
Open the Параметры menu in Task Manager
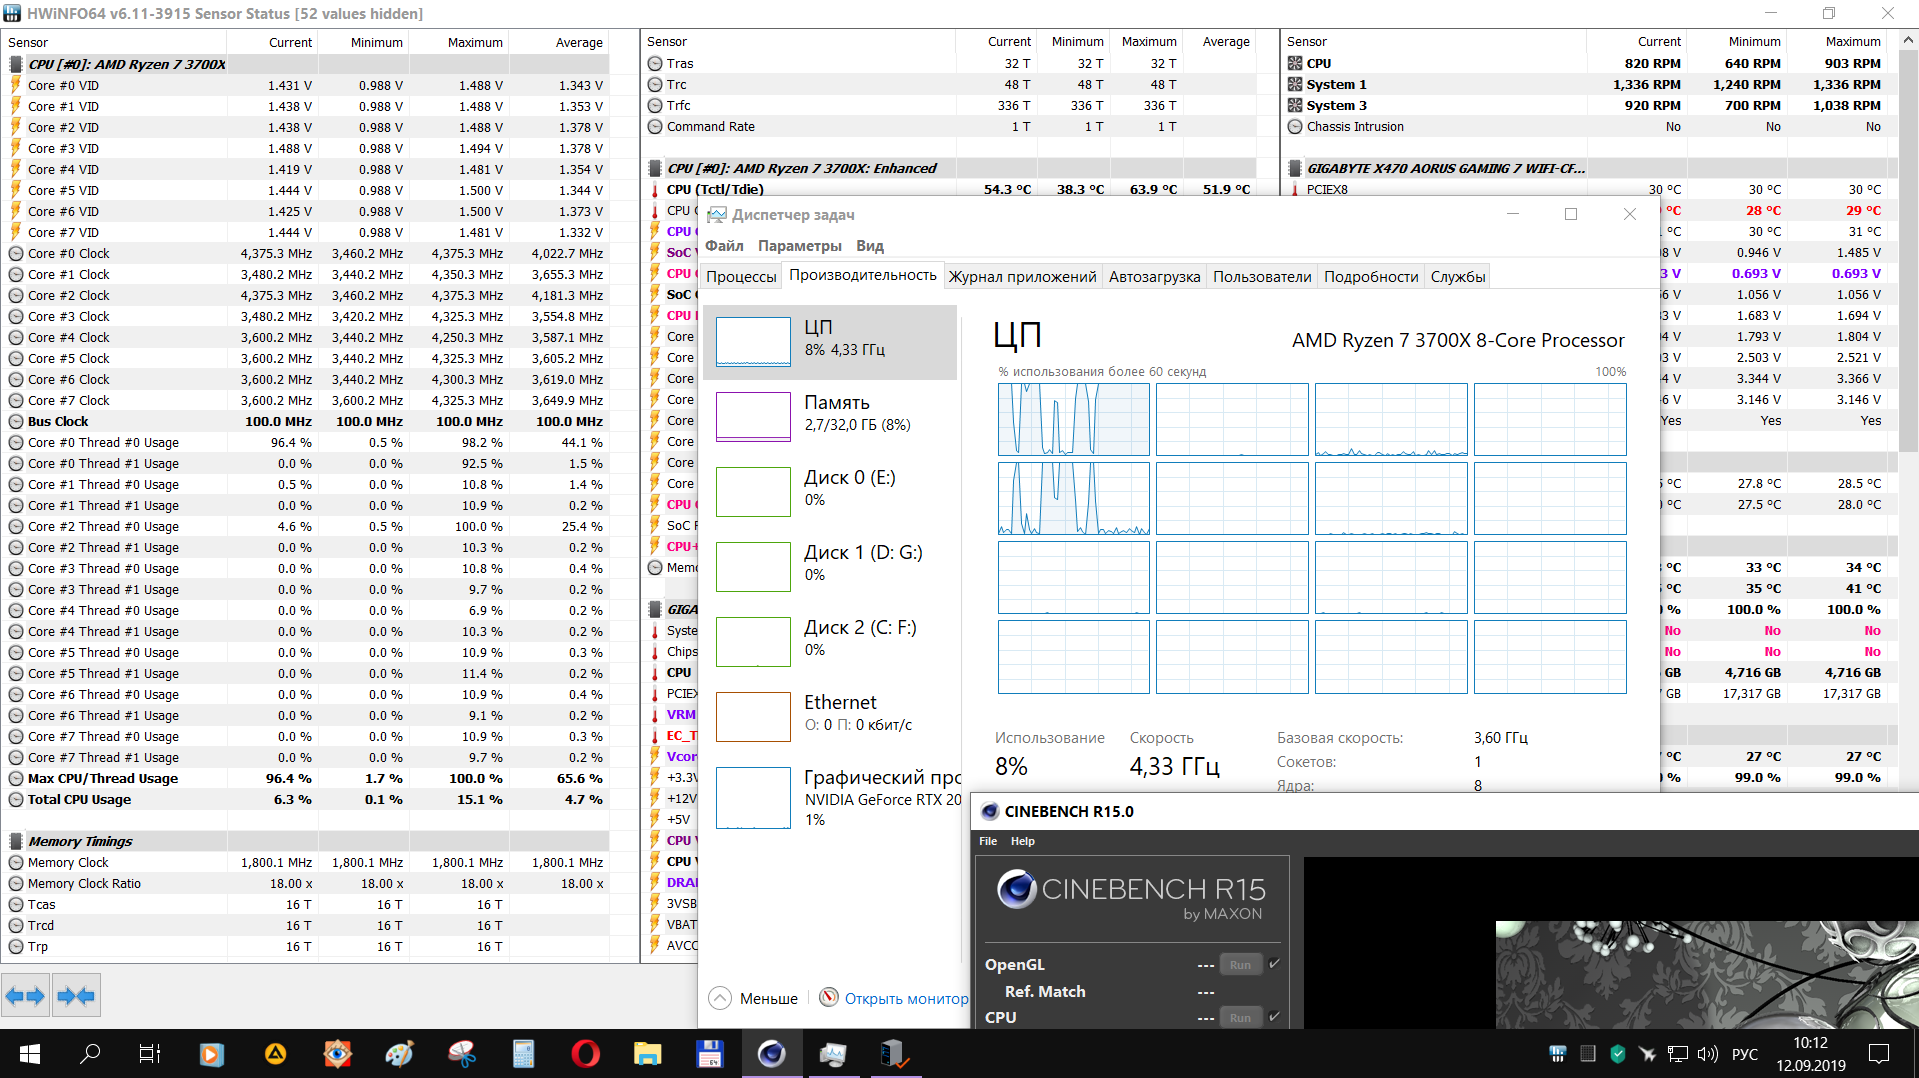799,246
